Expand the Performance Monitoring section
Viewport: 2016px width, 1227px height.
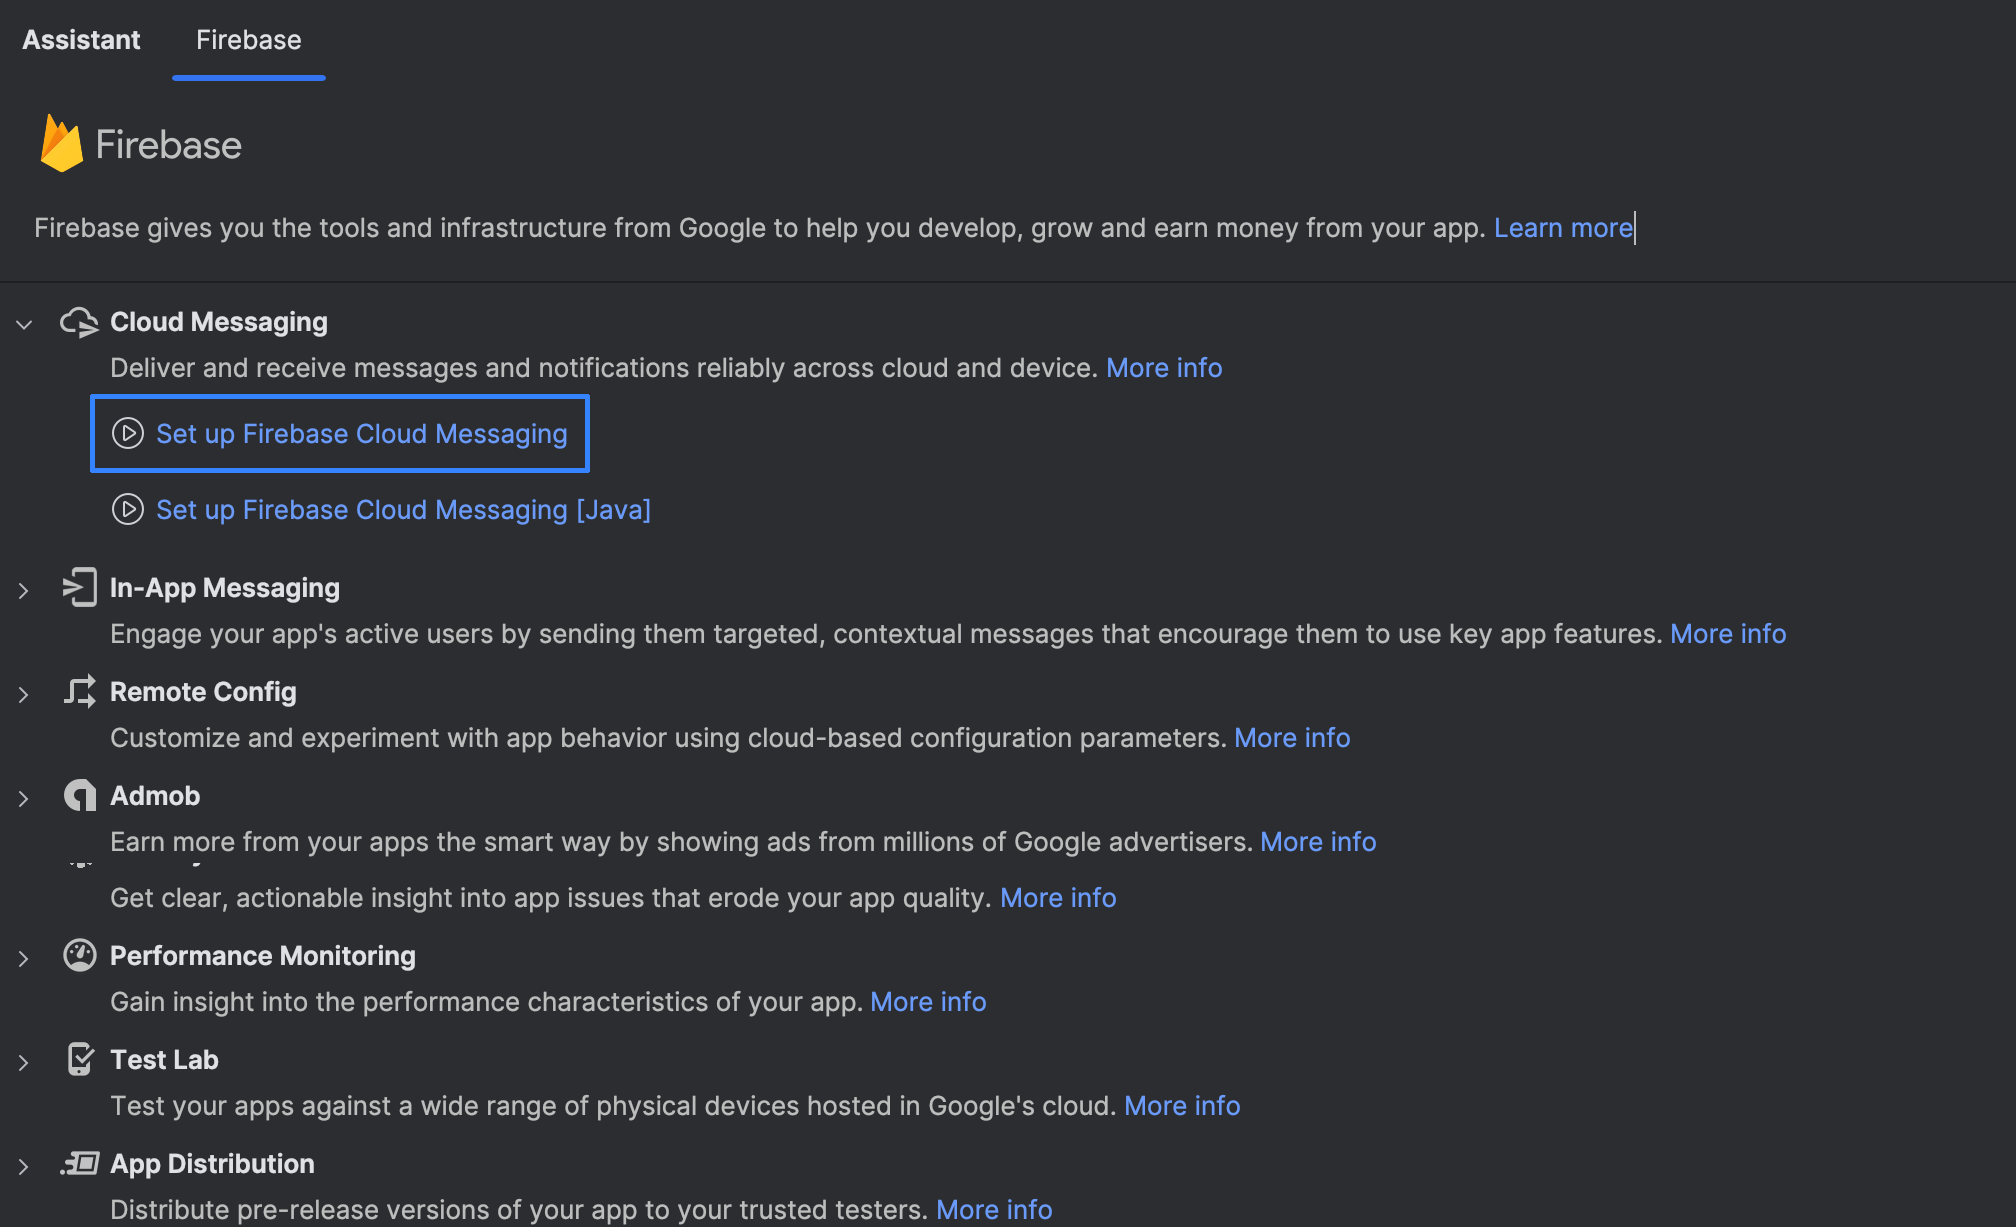coord(24,958)
